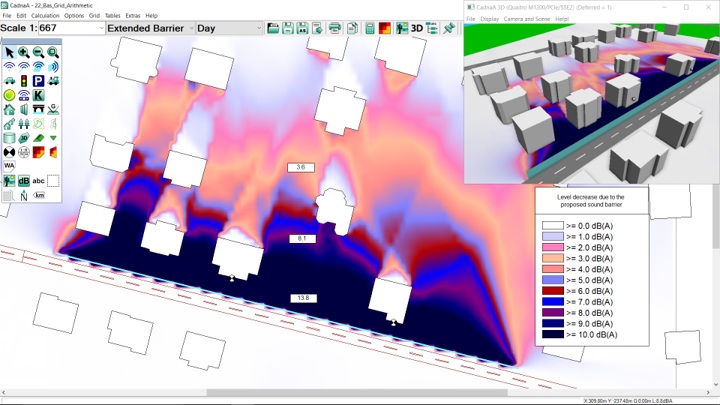This screenshot has height=405, width=720.
Task: Choose the traffic light source tool
Action: pos(24,81)
